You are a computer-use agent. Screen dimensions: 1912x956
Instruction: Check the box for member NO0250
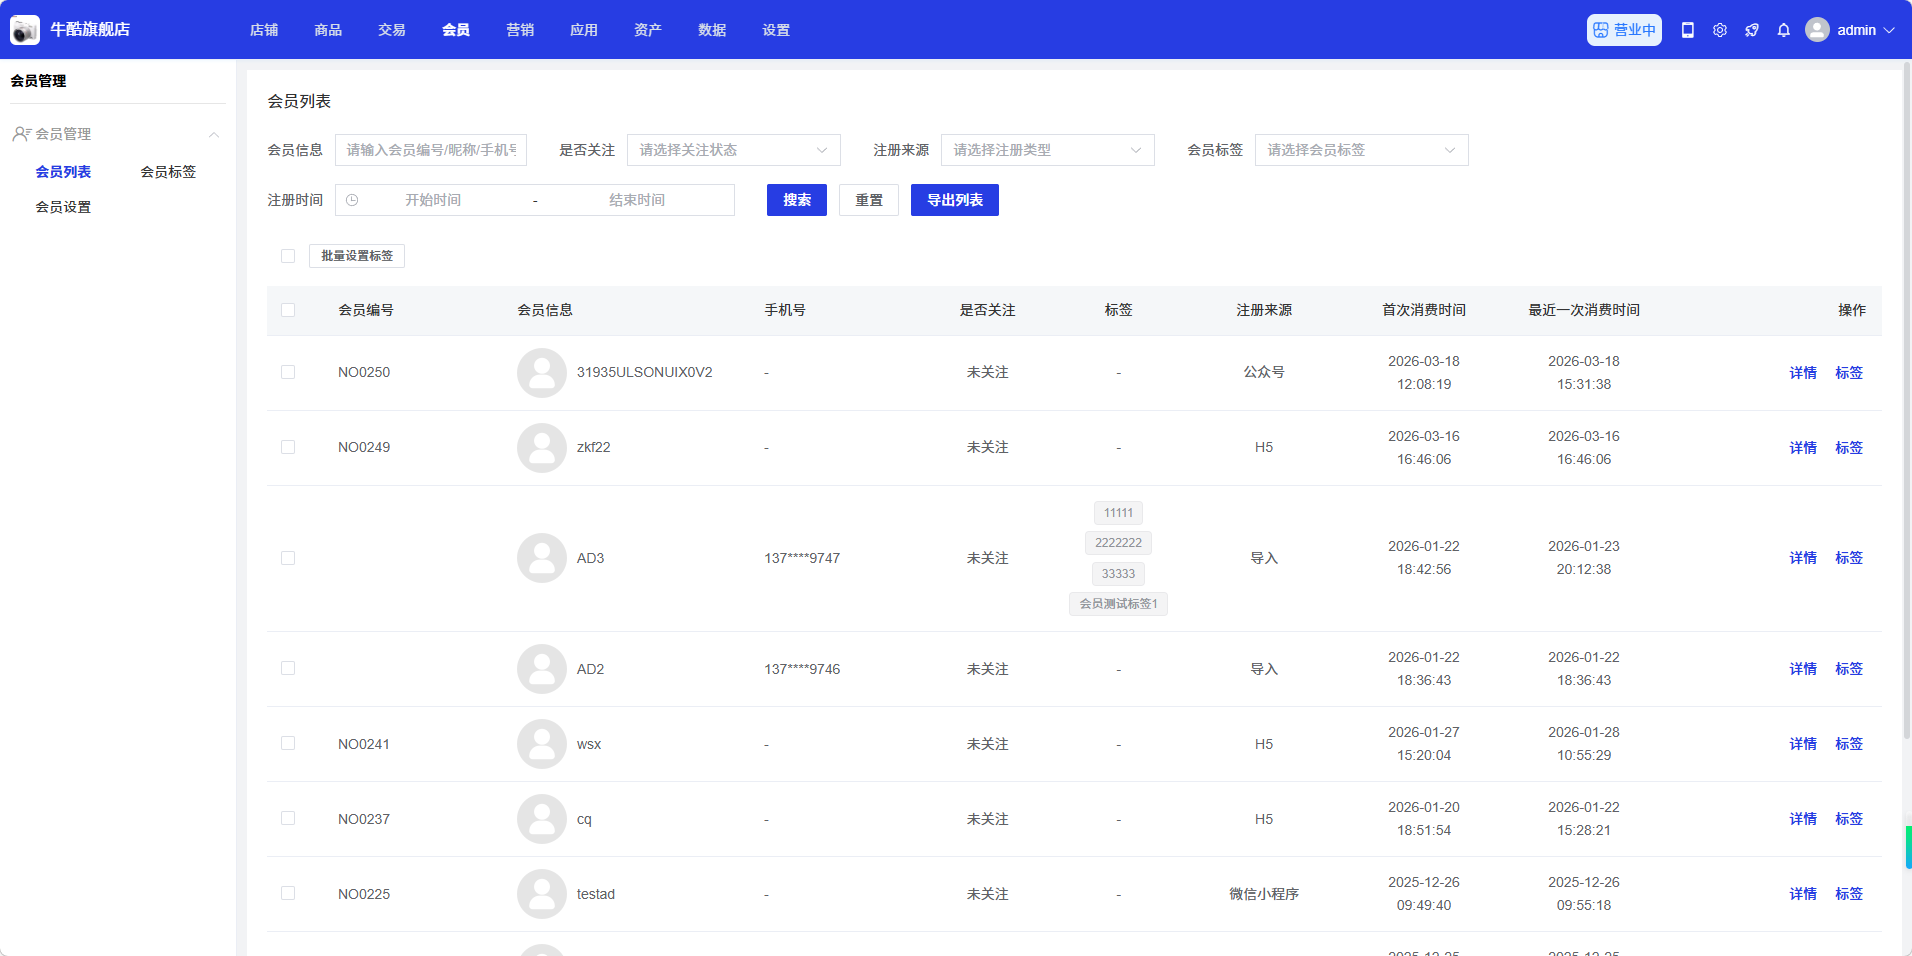[288, 372]
